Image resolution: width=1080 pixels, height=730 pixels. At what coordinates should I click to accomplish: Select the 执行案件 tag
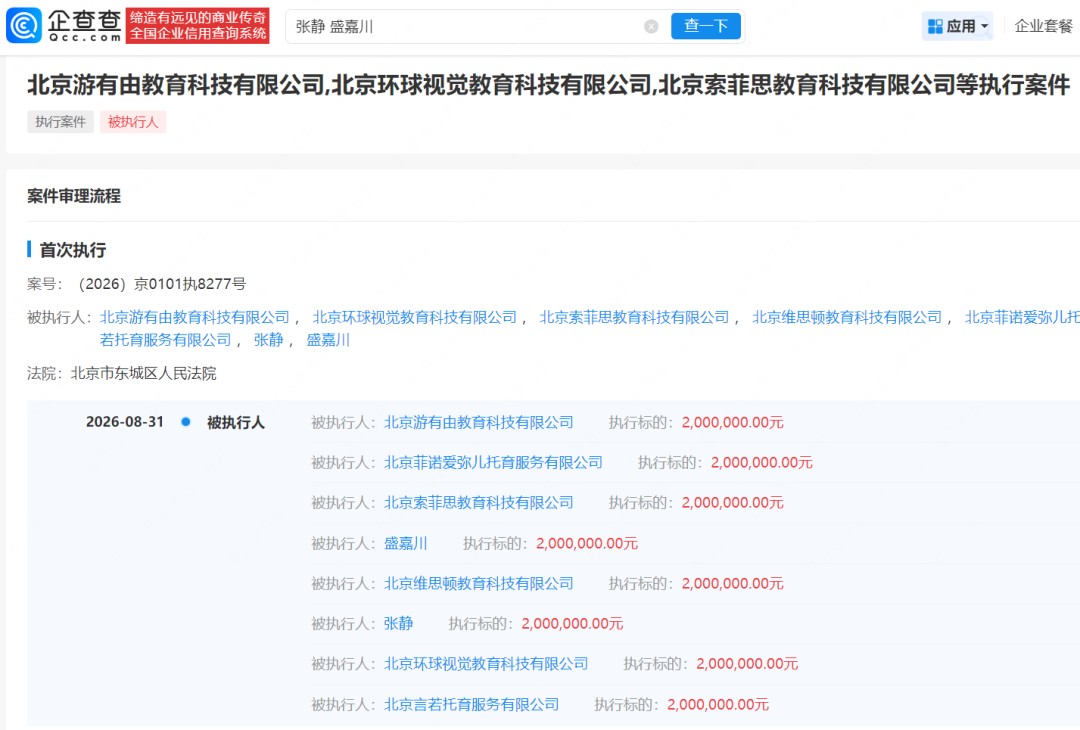[61, 122]
